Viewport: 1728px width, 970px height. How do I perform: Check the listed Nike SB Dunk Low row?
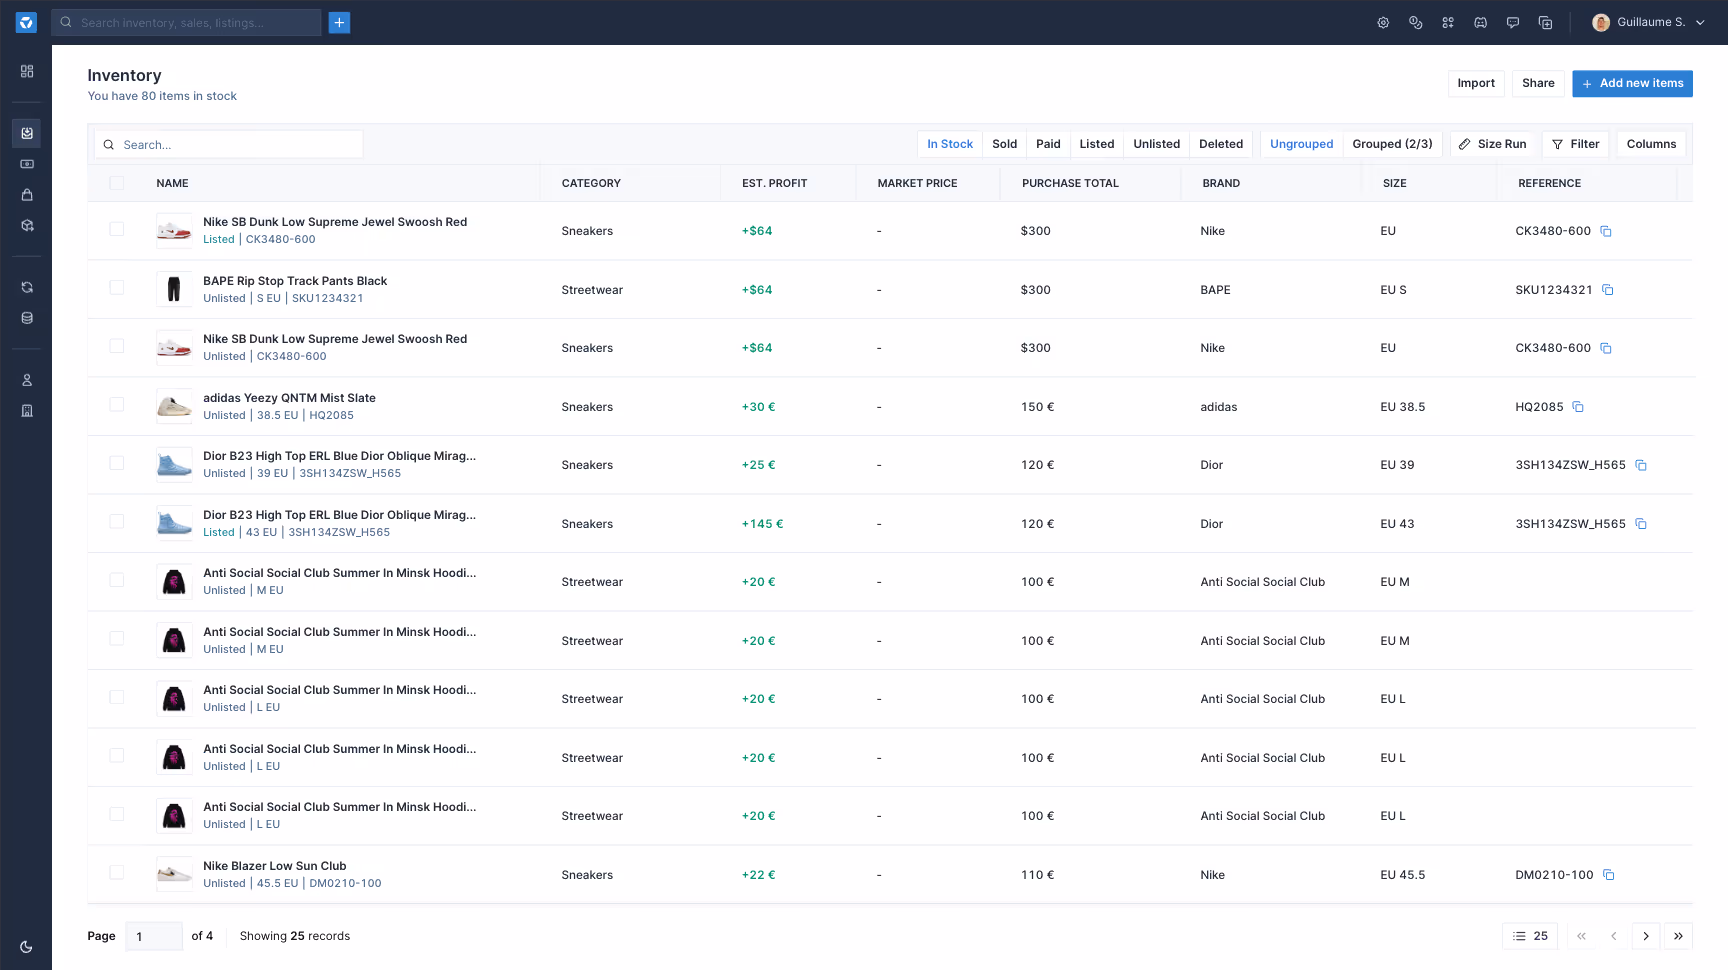[117, 229]
